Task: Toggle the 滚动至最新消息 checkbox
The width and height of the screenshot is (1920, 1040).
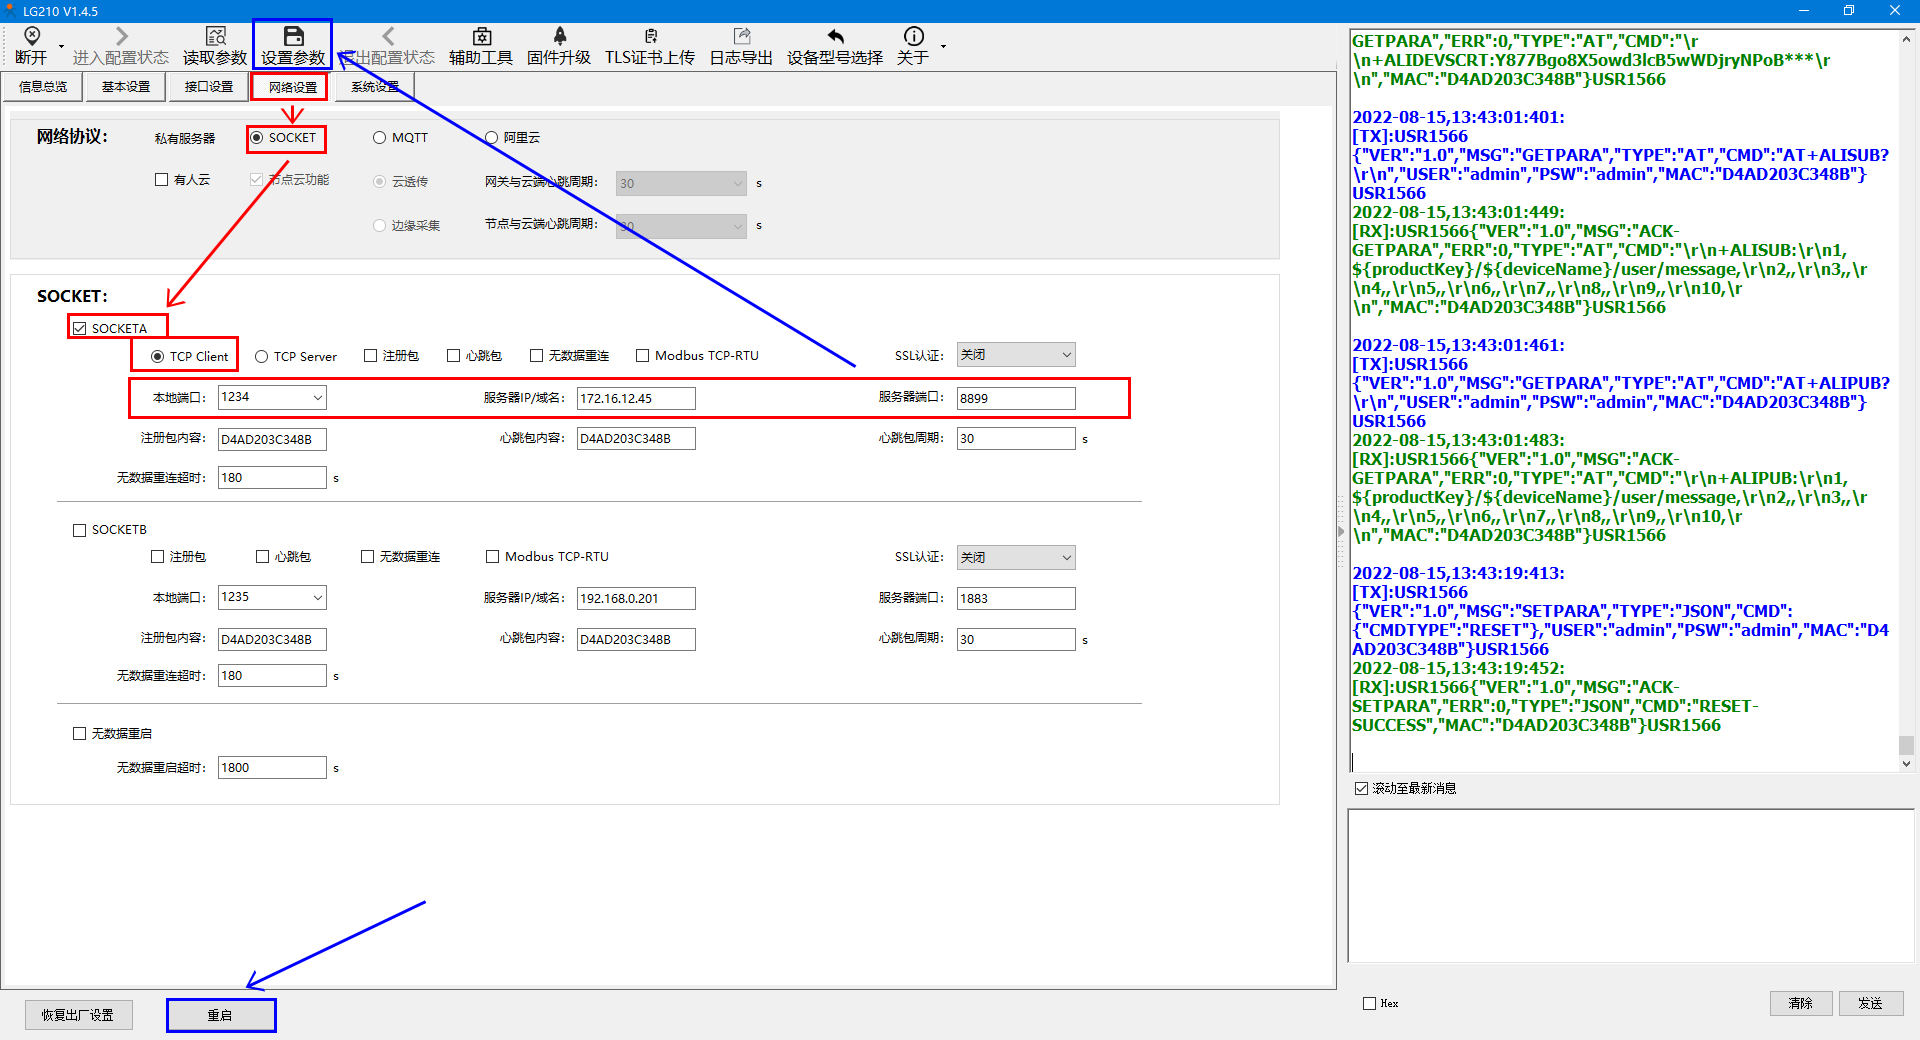Action: pos(1361,789)
